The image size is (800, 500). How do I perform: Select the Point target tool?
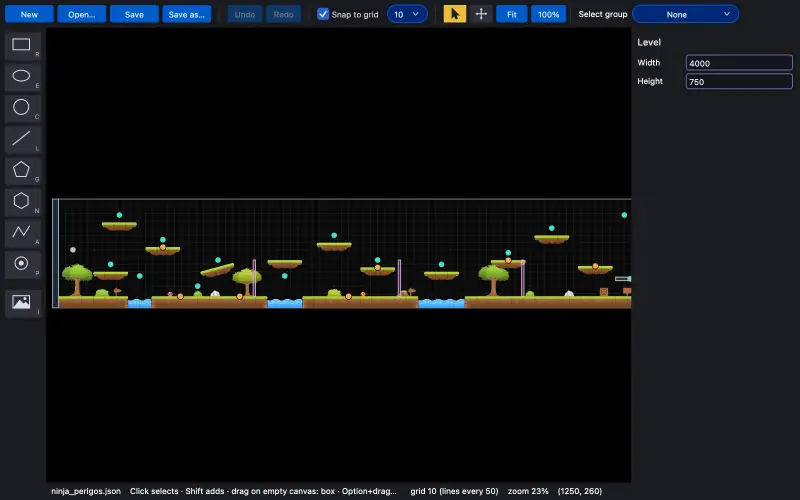tap(23, 264)
